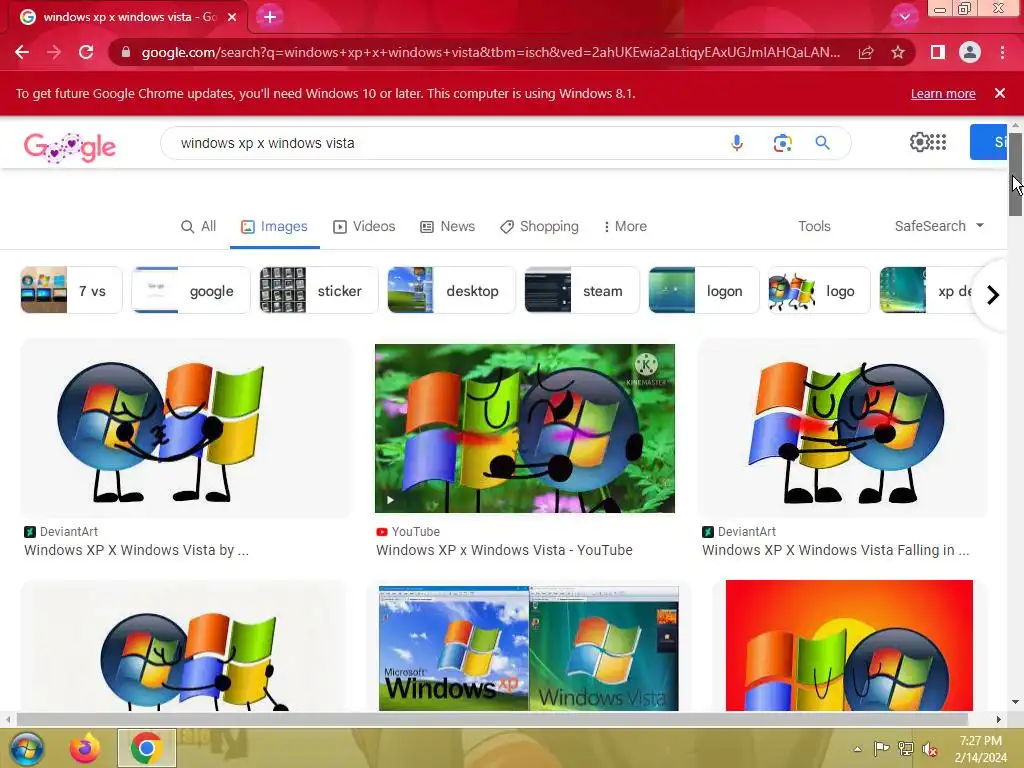This screenshot has width=1024, height=768.
Task: Open red-orange background XP Vista image
Action: coord(849,645)
